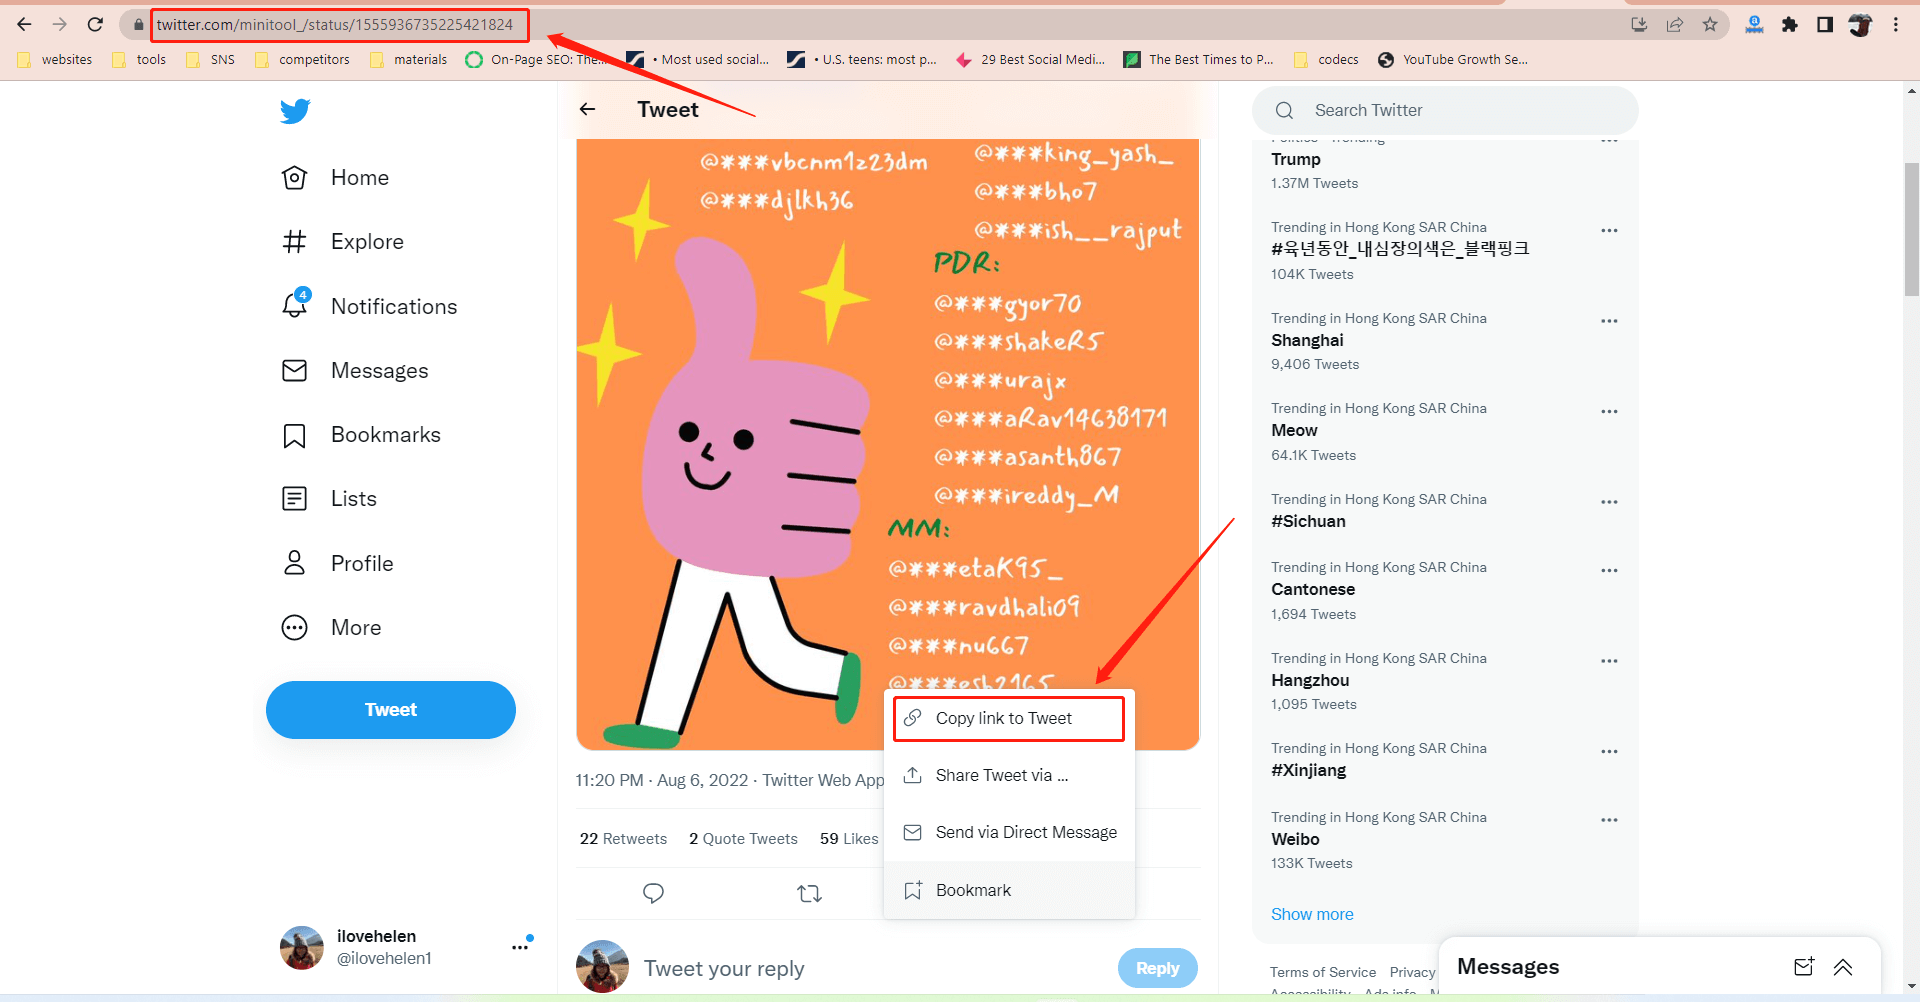The height and width of the screenshot is (1002, 1920).
Task: Open the More options sidebar item
Action: [332, 628]
